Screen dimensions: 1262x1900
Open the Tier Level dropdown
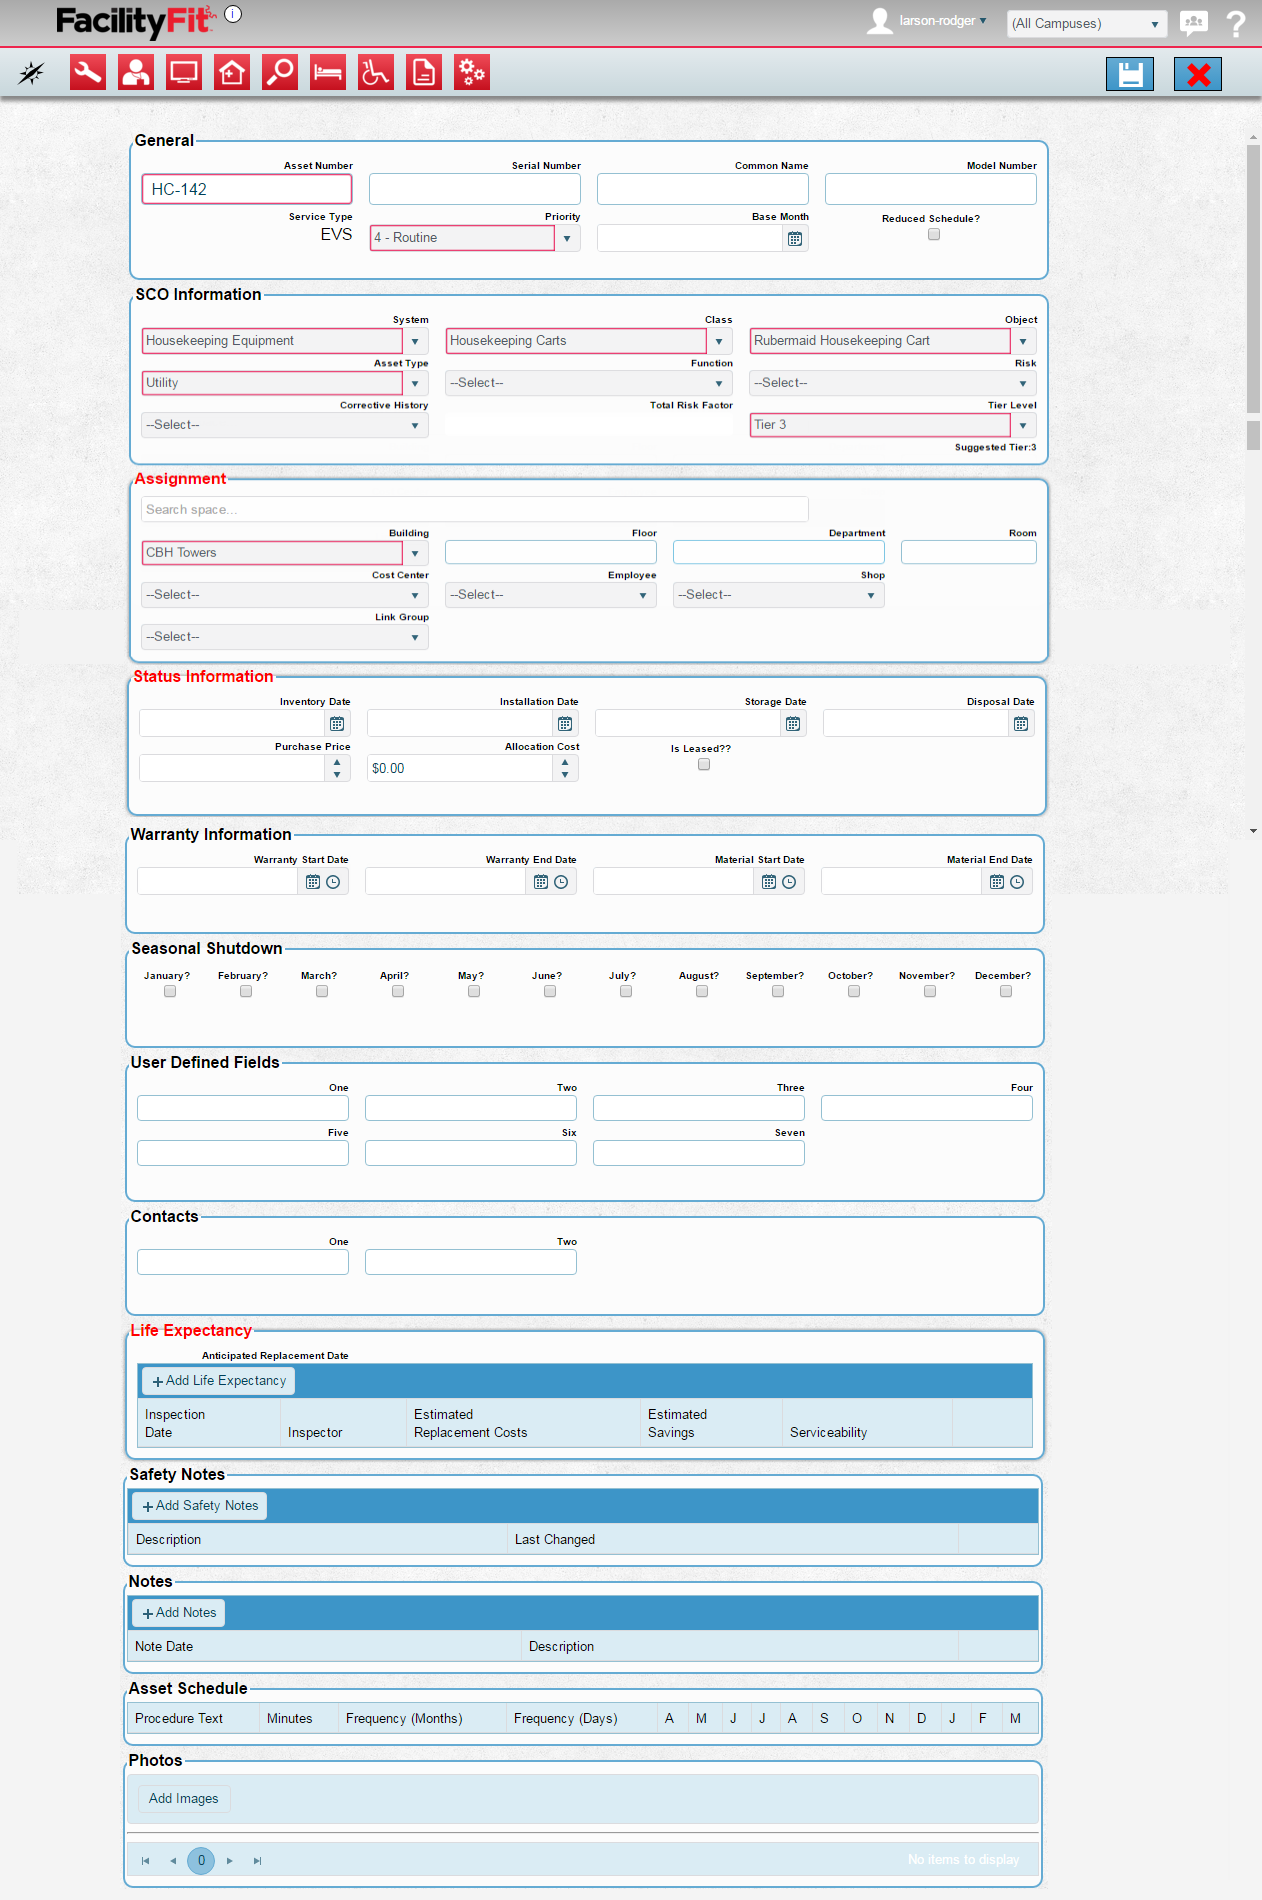point(1023,425)
